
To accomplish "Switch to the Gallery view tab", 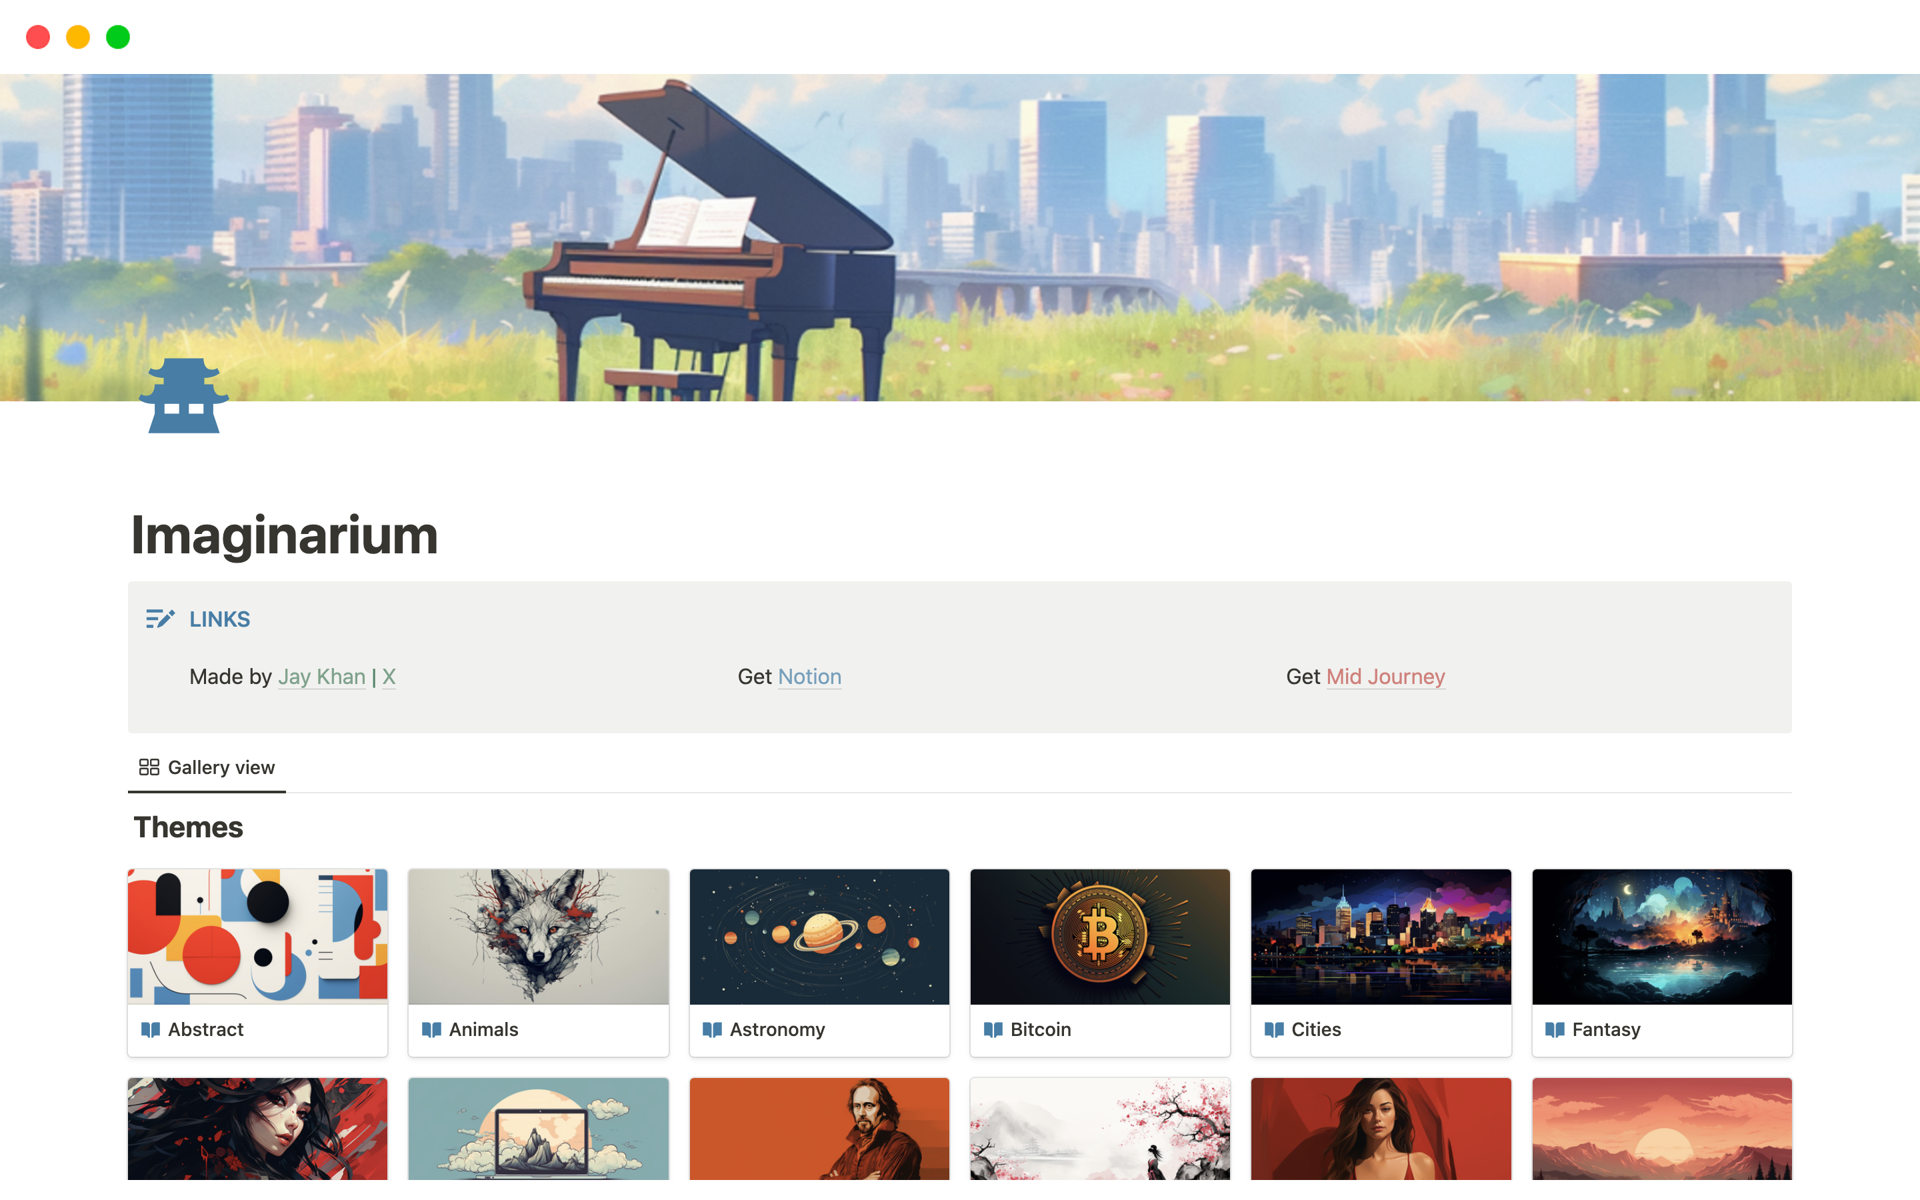I will (x=207, y=767).
